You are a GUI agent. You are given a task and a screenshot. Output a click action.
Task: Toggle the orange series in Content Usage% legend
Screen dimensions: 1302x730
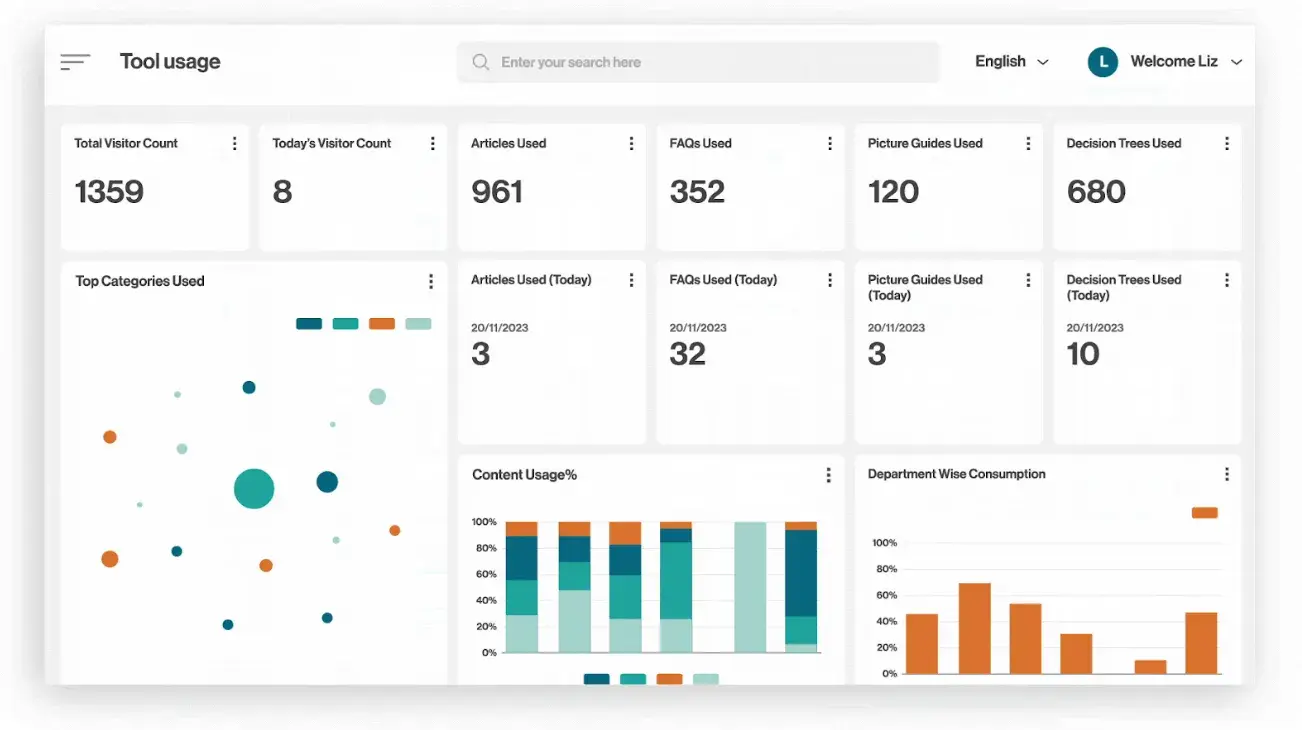(x=667, y=678)
